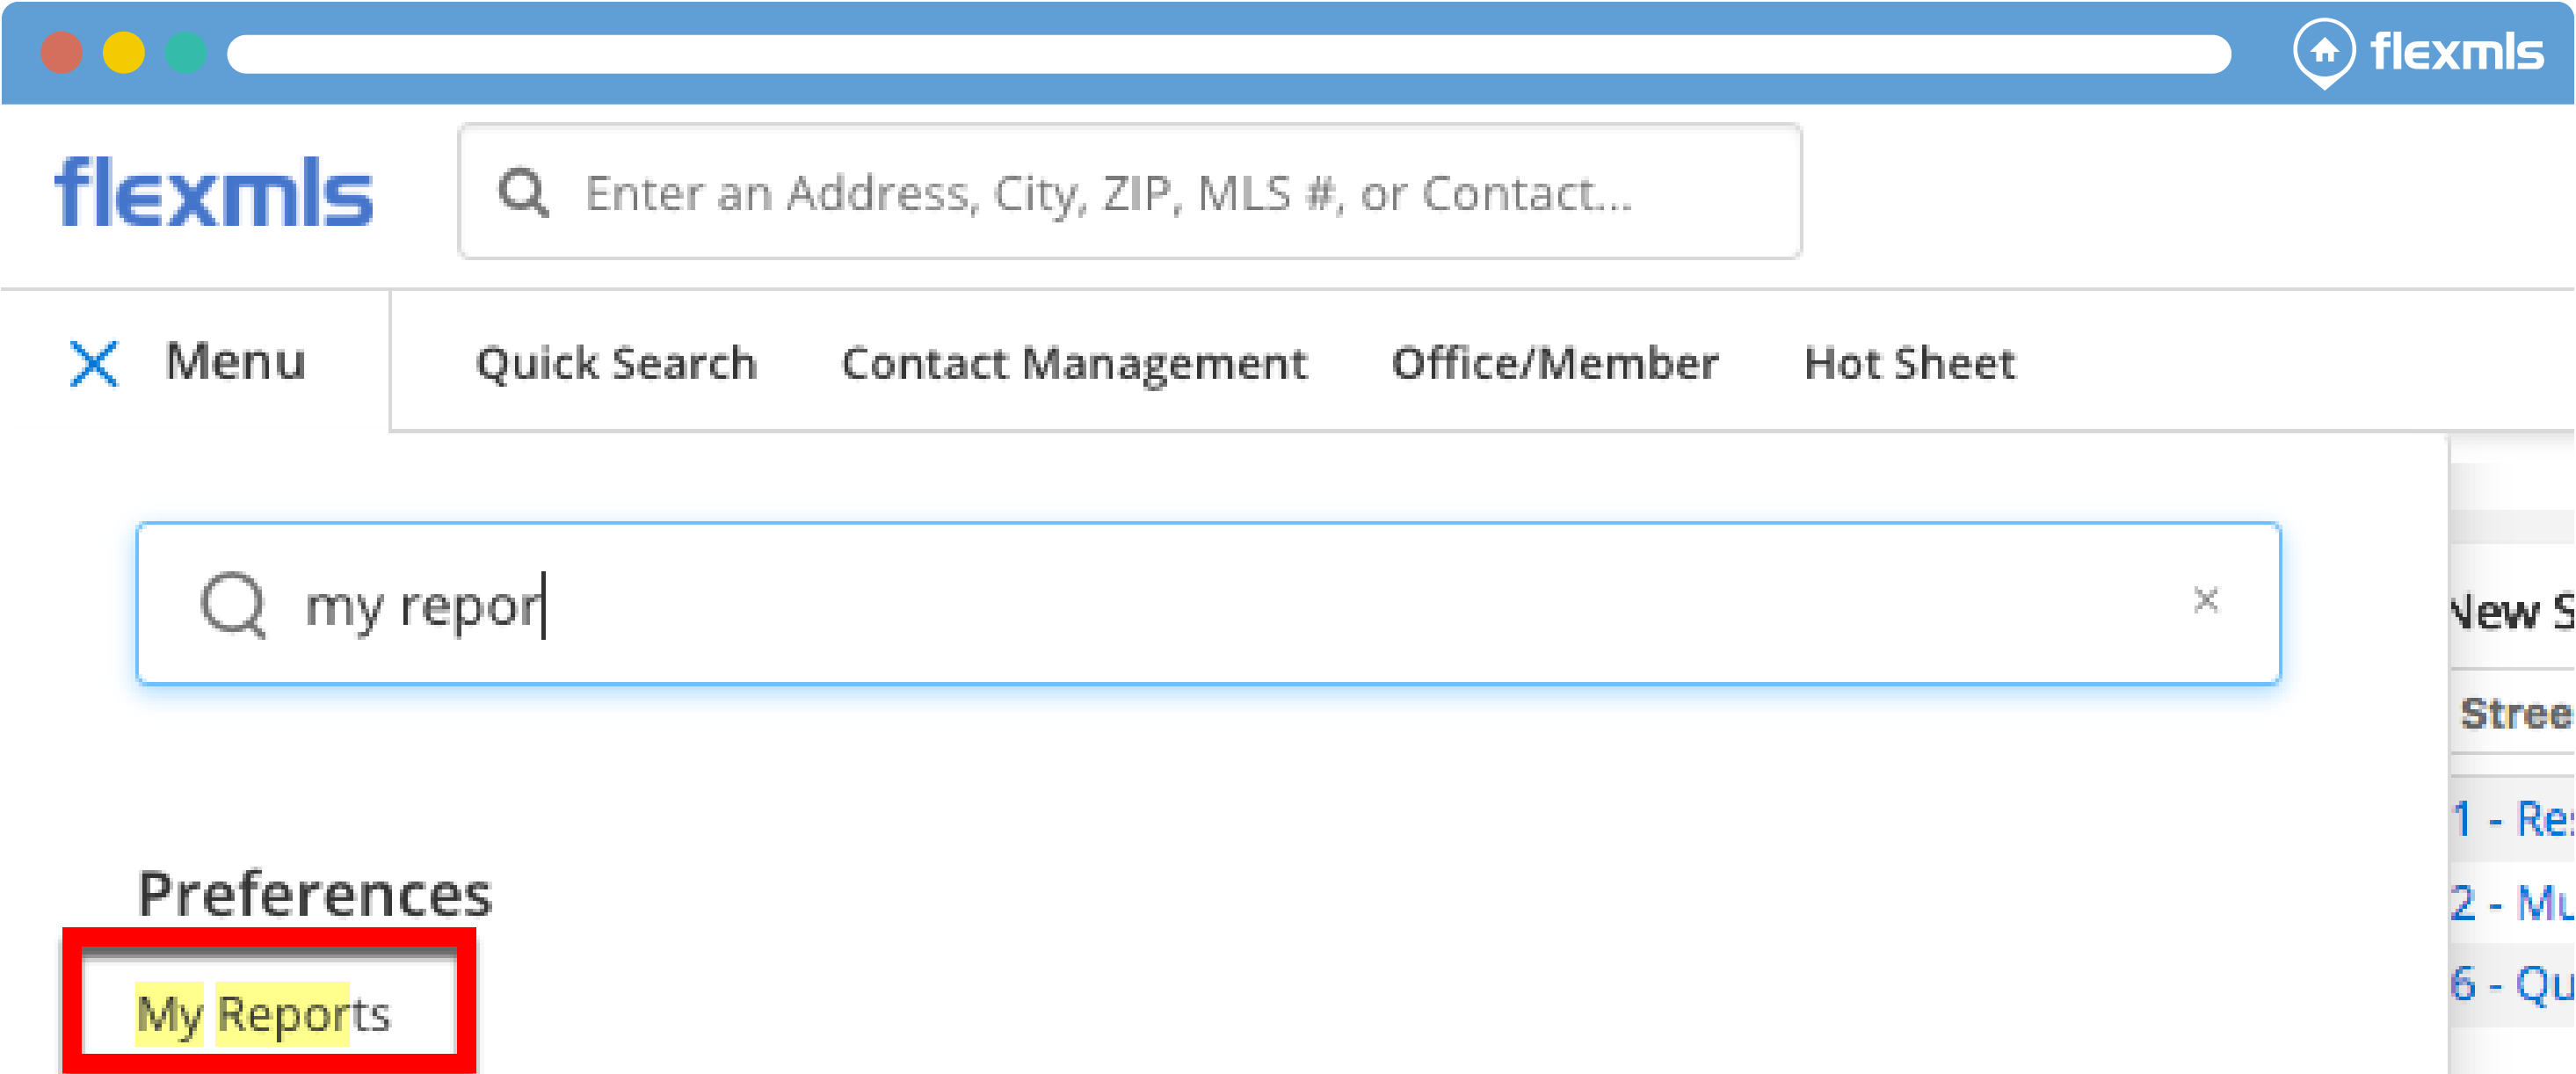
Task: Close the menu with the X icon
Action: pos(94,363)
